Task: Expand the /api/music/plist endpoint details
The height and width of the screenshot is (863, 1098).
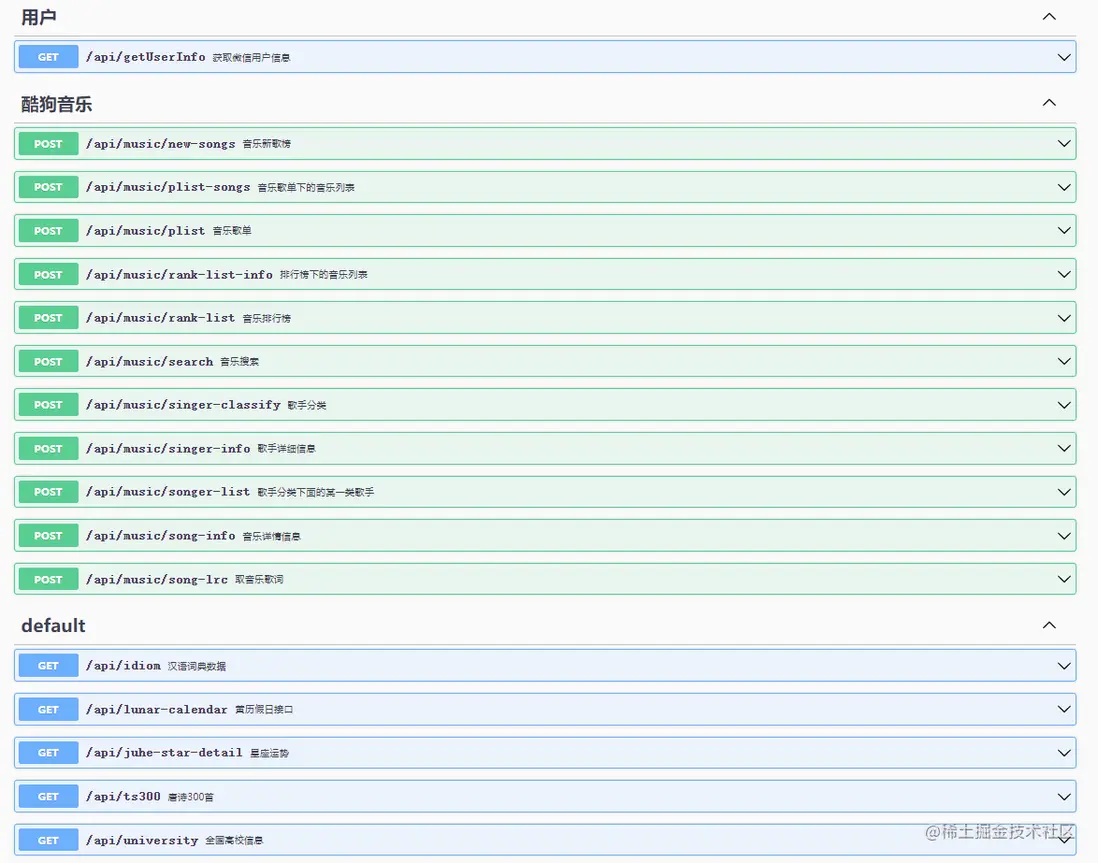Action: (1063, 230)
